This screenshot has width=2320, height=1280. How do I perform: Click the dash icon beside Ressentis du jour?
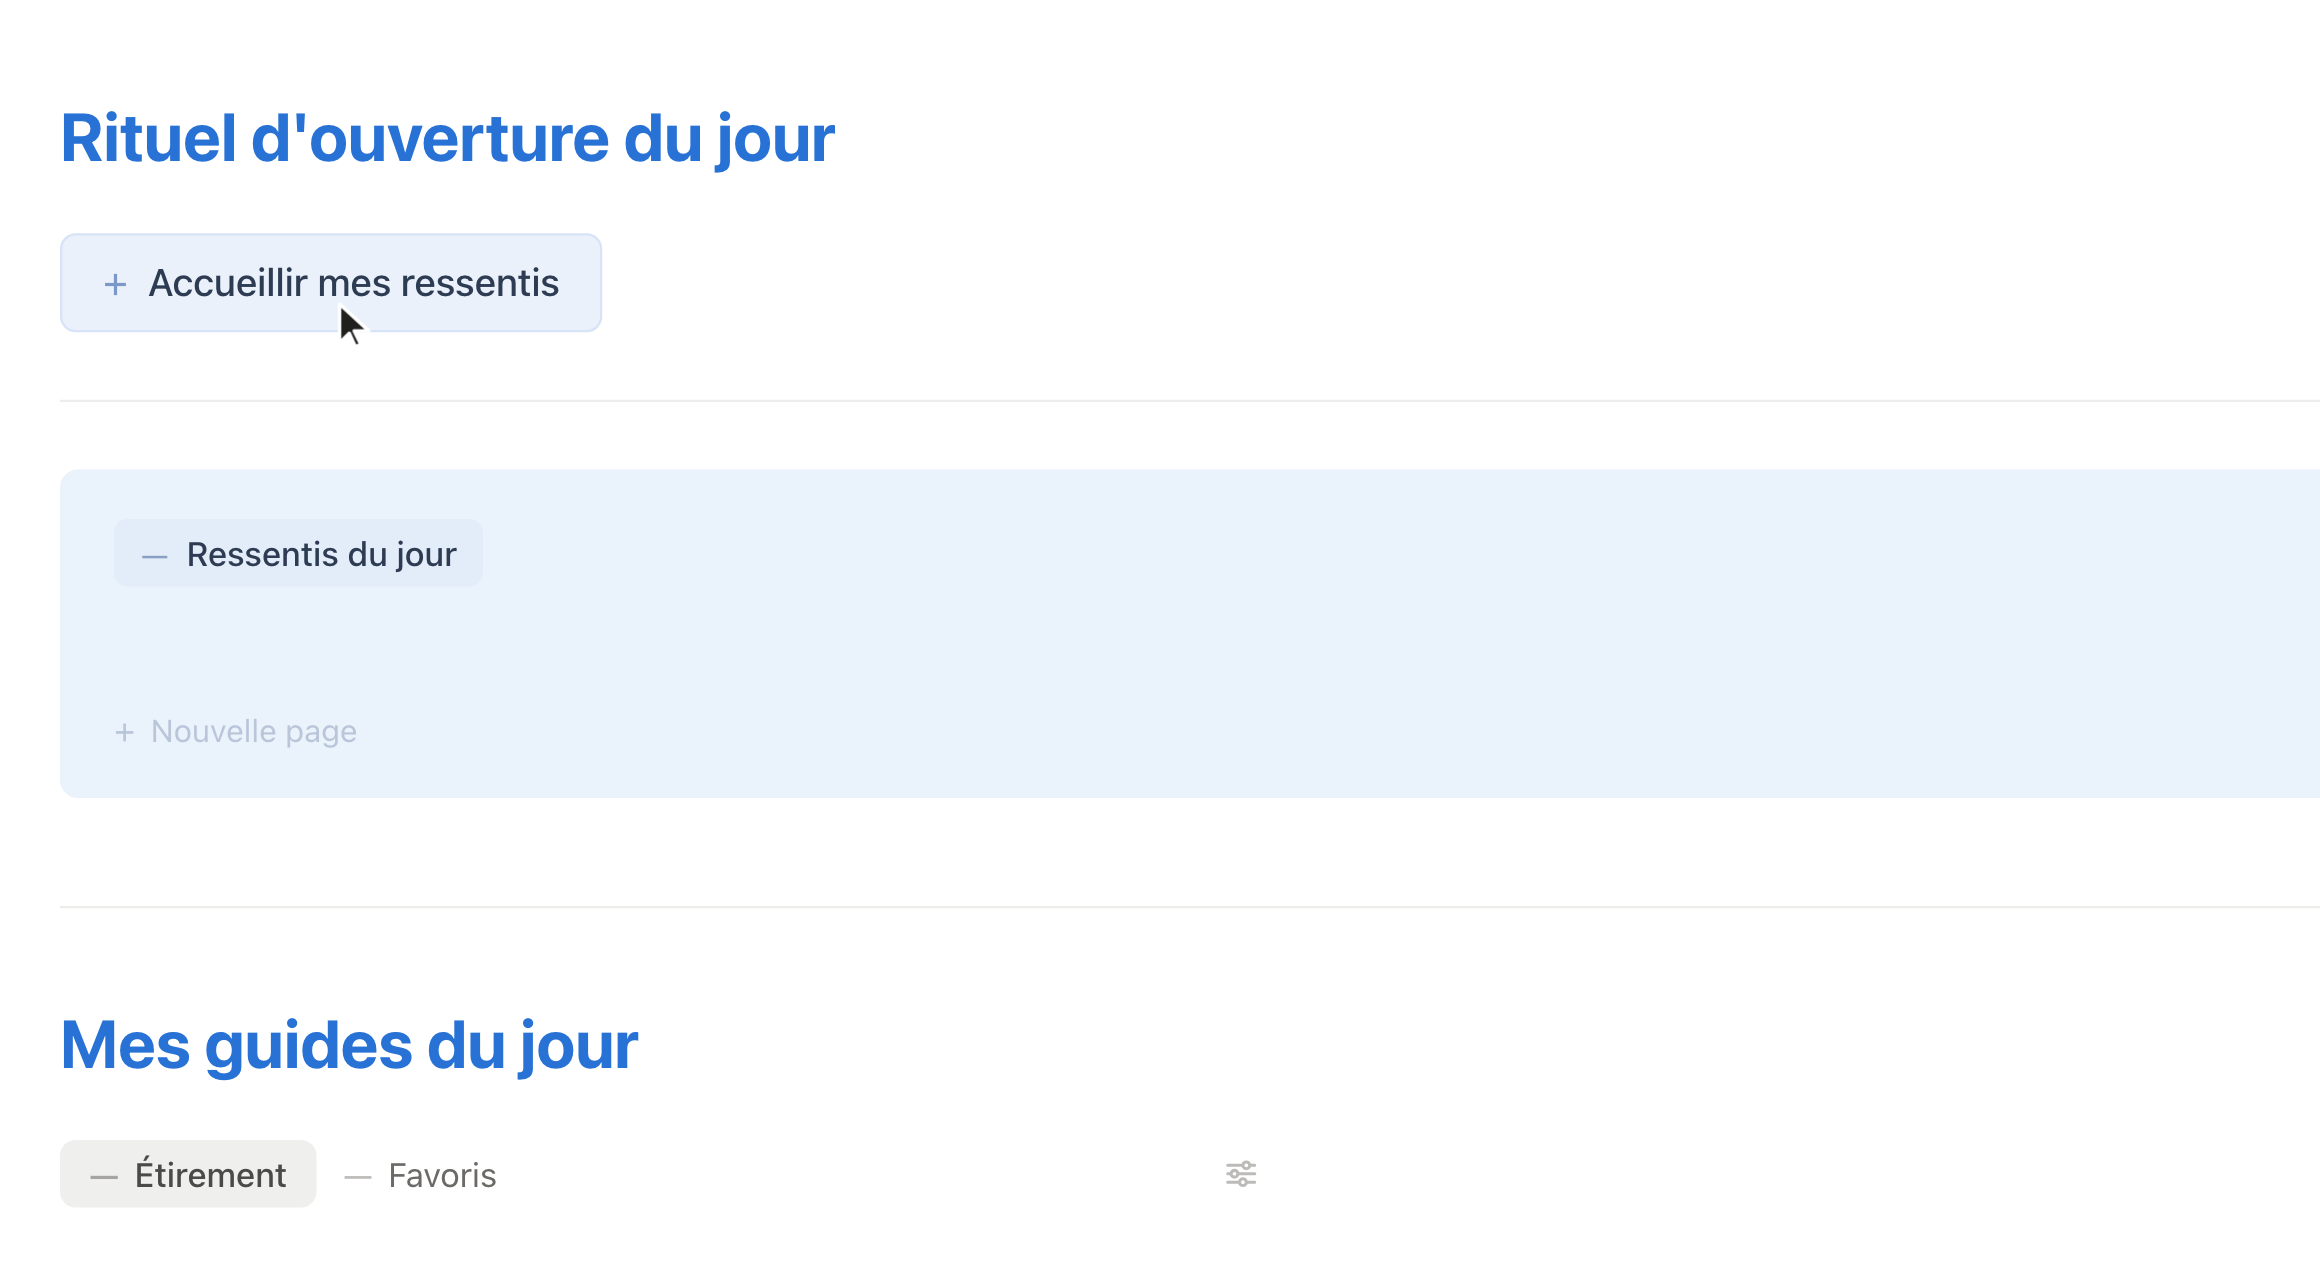click(154, 556)
